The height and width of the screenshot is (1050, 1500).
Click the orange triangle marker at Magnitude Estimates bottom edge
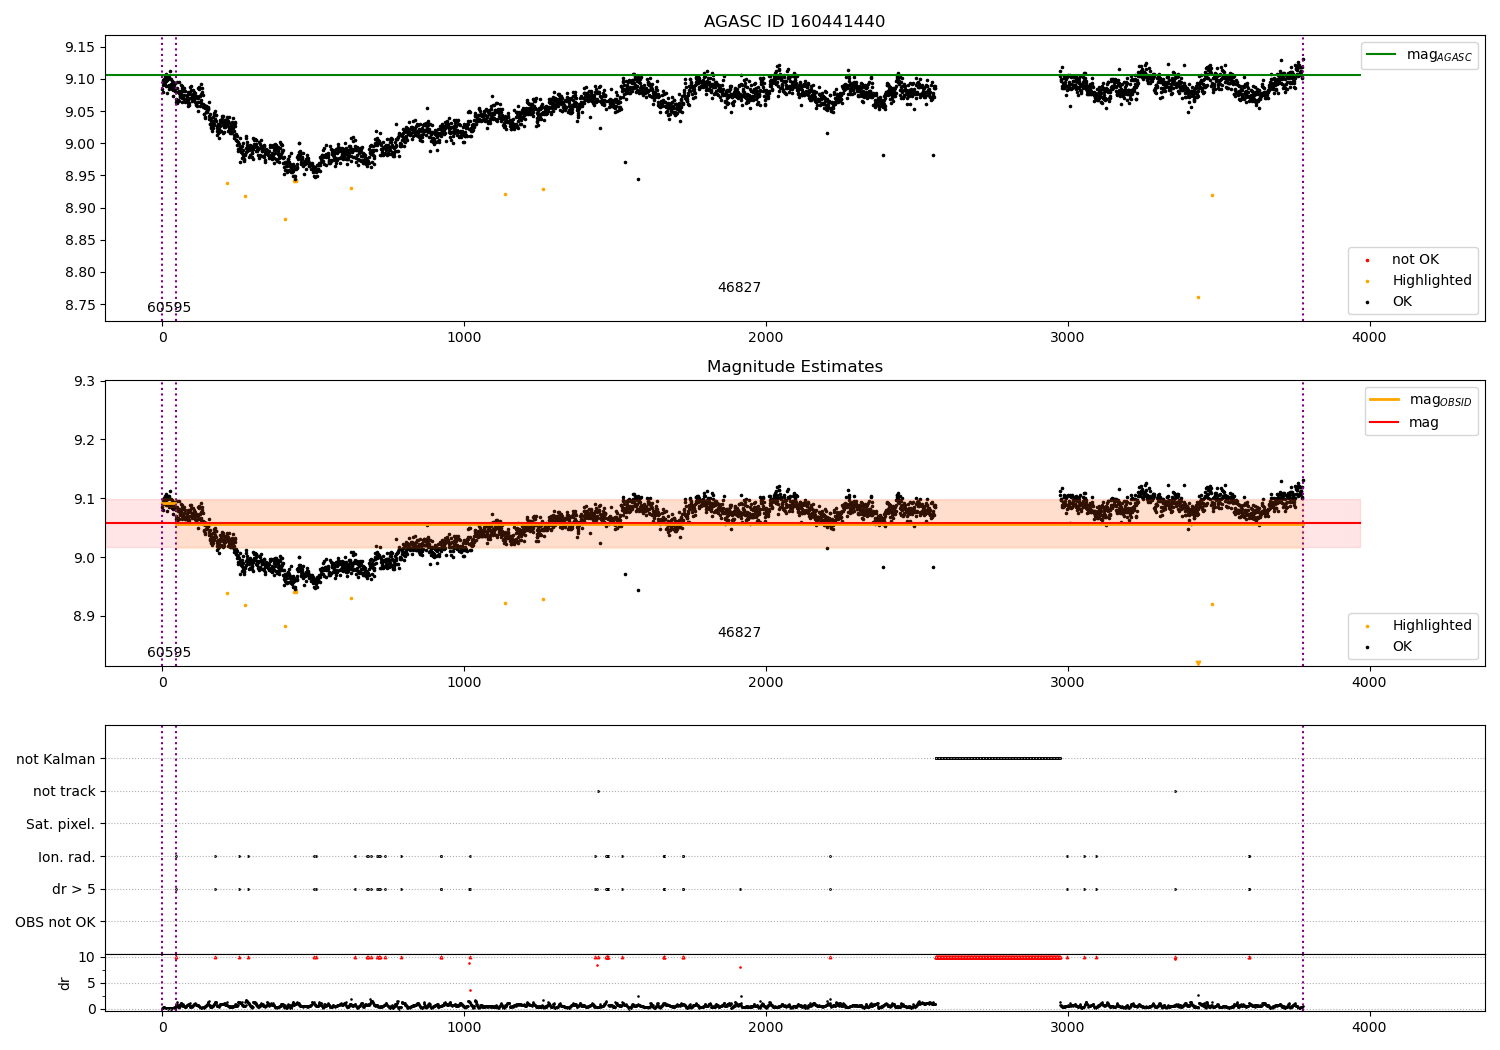click(x=1198, y=663)
